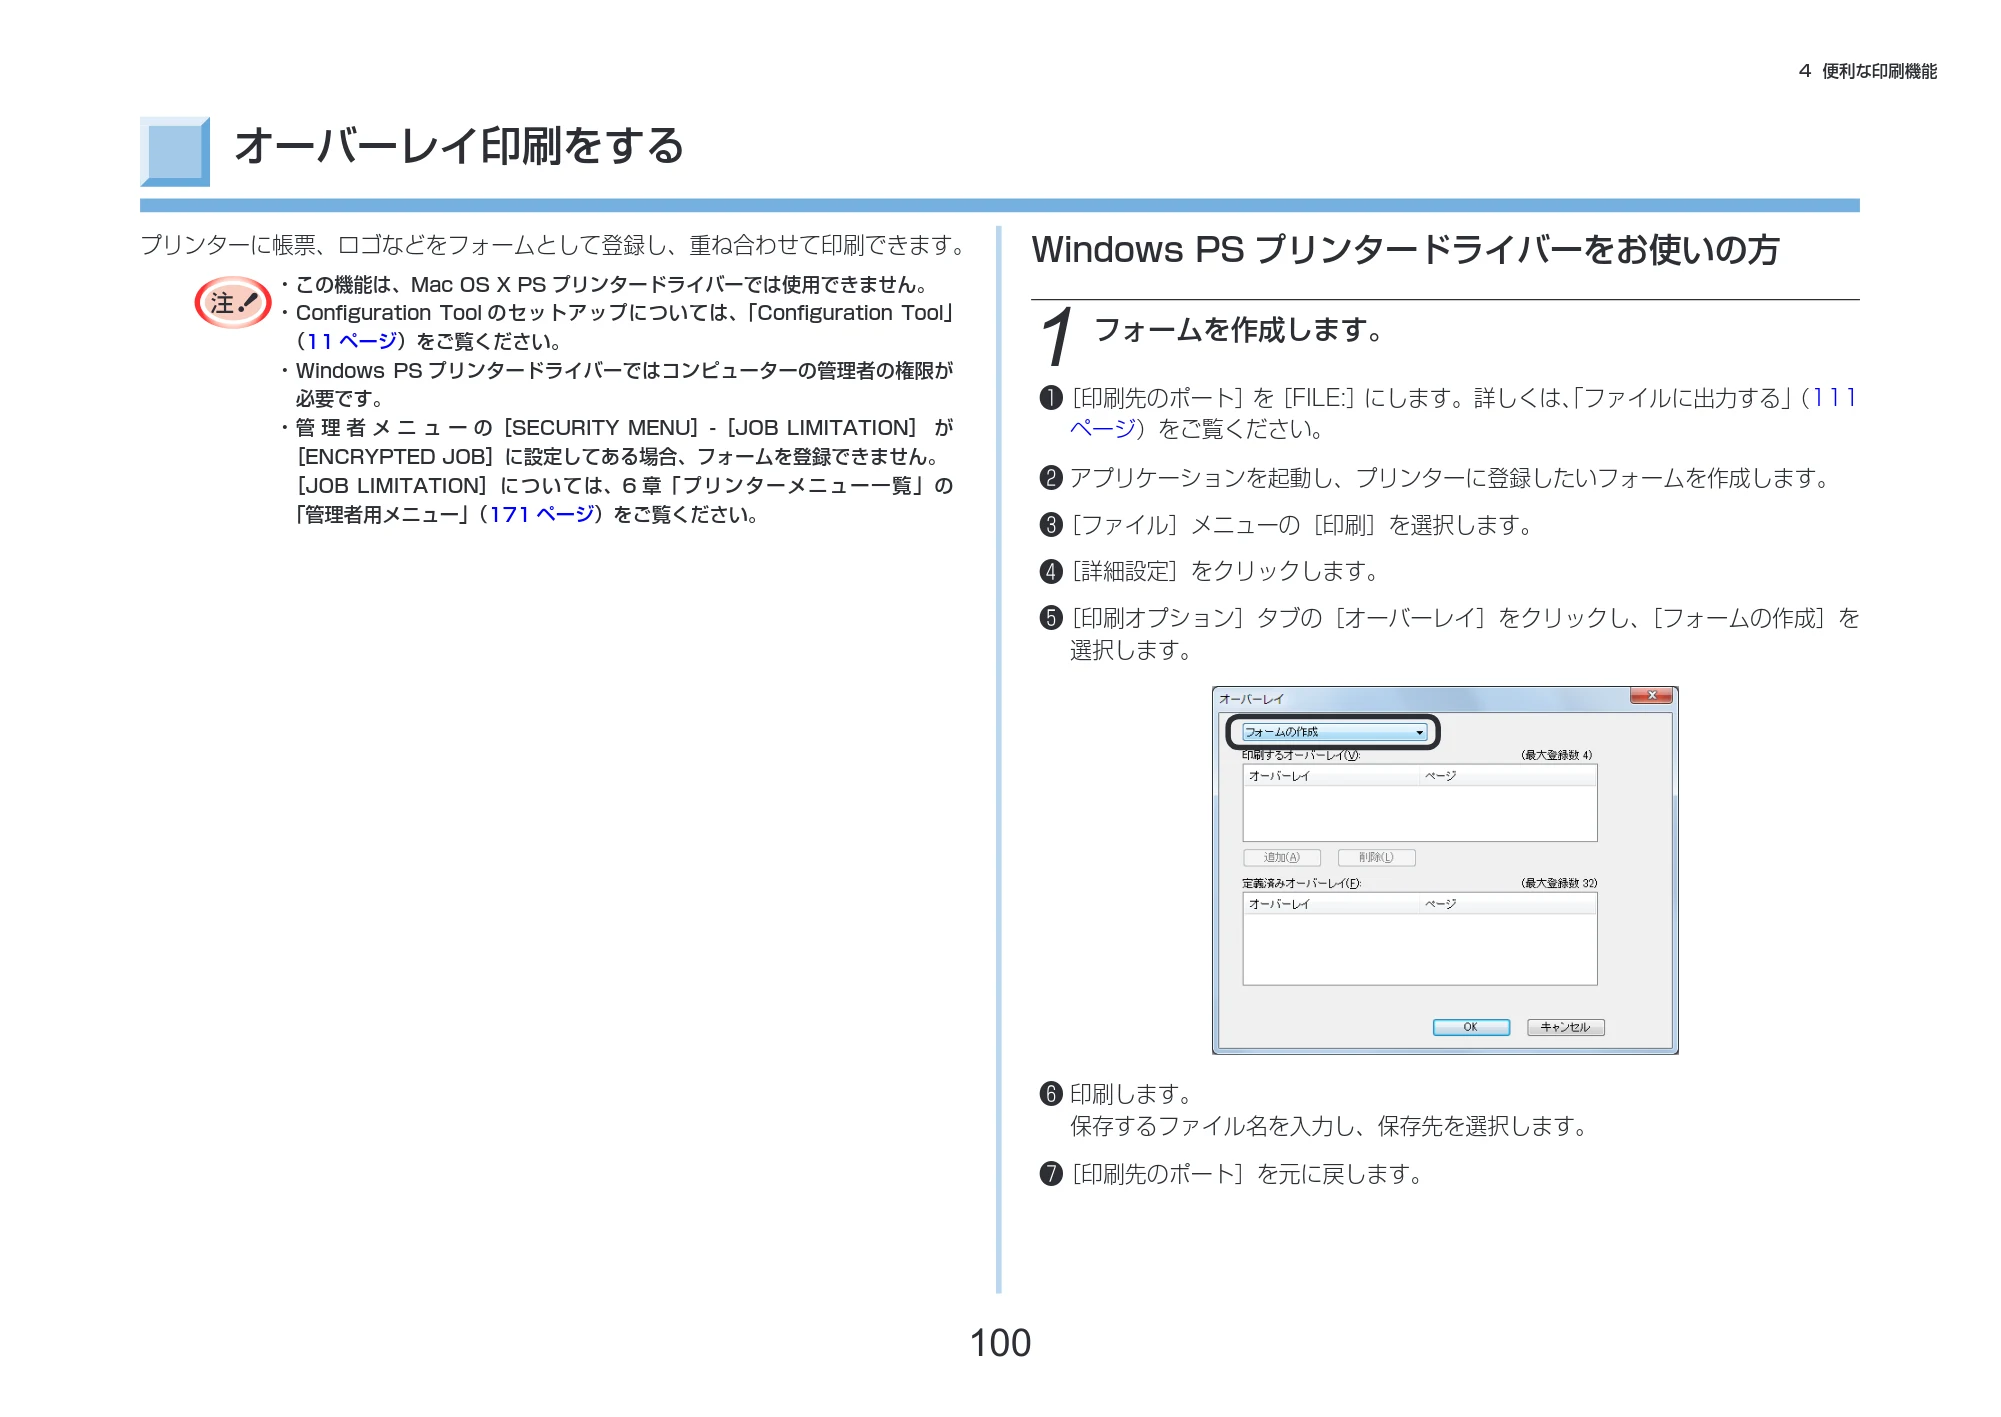Viewport: 2001px width, 1417px height.
Task: Follow the 171 ページ link for 管理者用メニュー
Action: point(542,515)
